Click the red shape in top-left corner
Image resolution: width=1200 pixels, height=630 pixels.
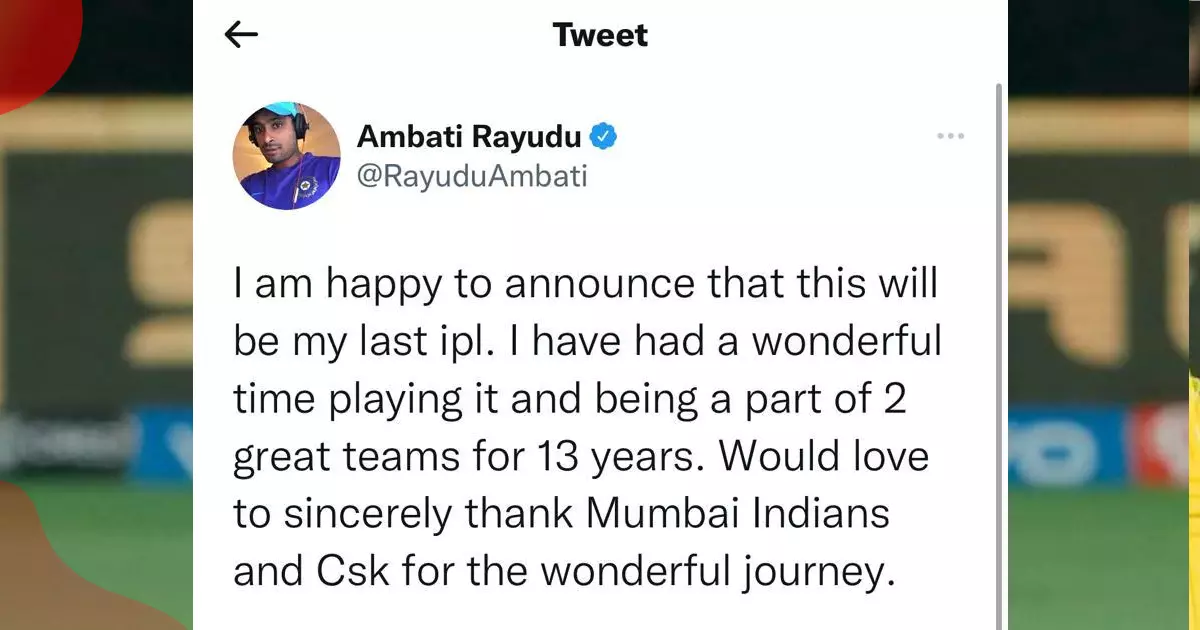(35, 45)
